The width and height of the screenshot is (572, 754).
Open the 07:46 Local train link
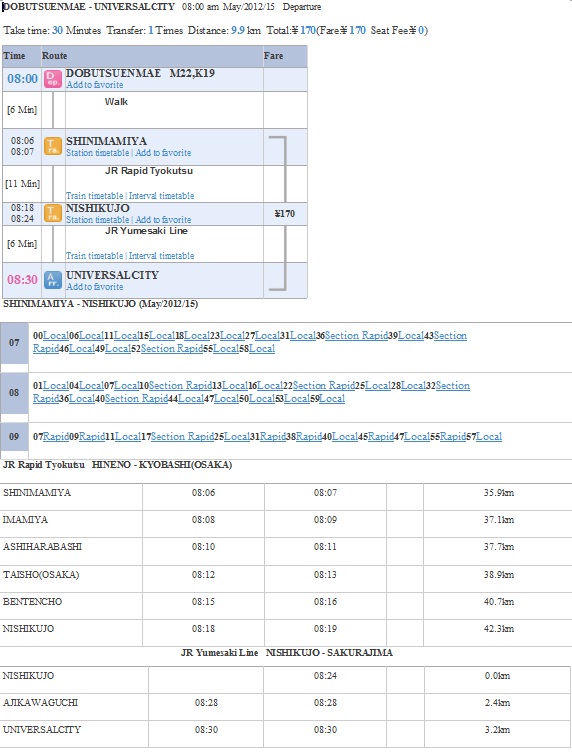[82, 349]
